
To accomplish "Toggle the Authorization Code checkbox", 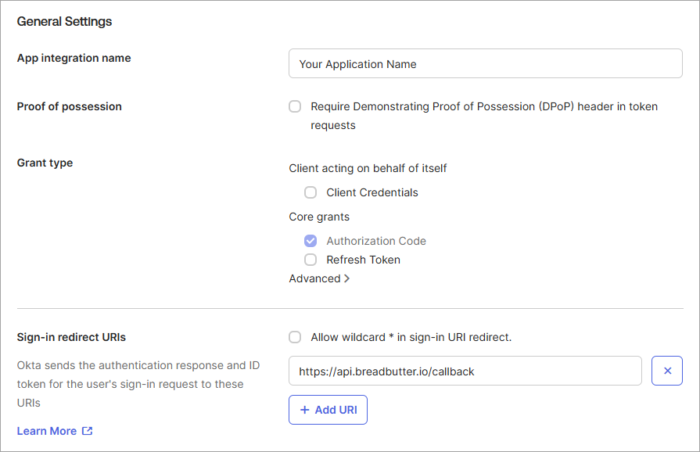I will point(310,241).
